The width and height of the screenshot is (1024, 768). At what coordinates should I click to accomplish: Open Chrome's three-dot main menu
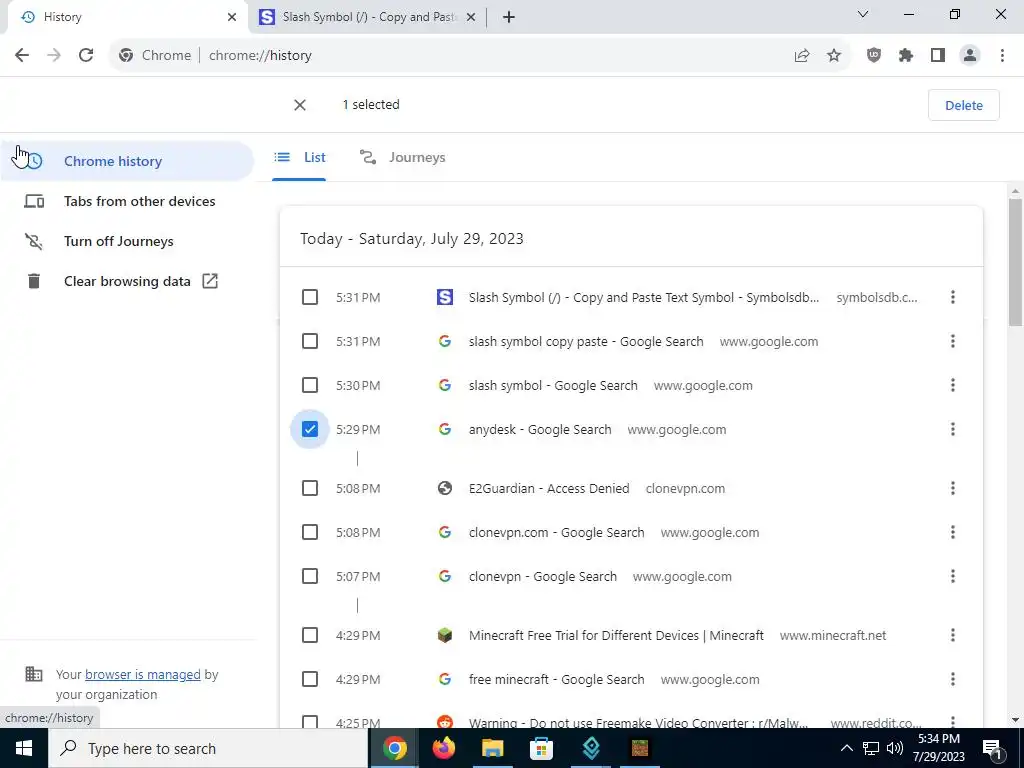[x=1002, y=56]
